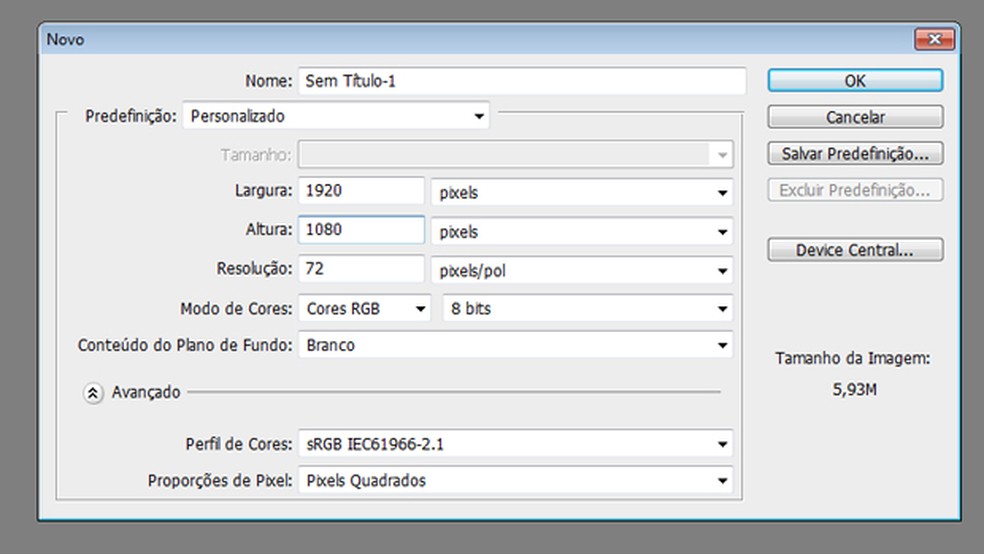Click the Largura value field

[361, 191]
